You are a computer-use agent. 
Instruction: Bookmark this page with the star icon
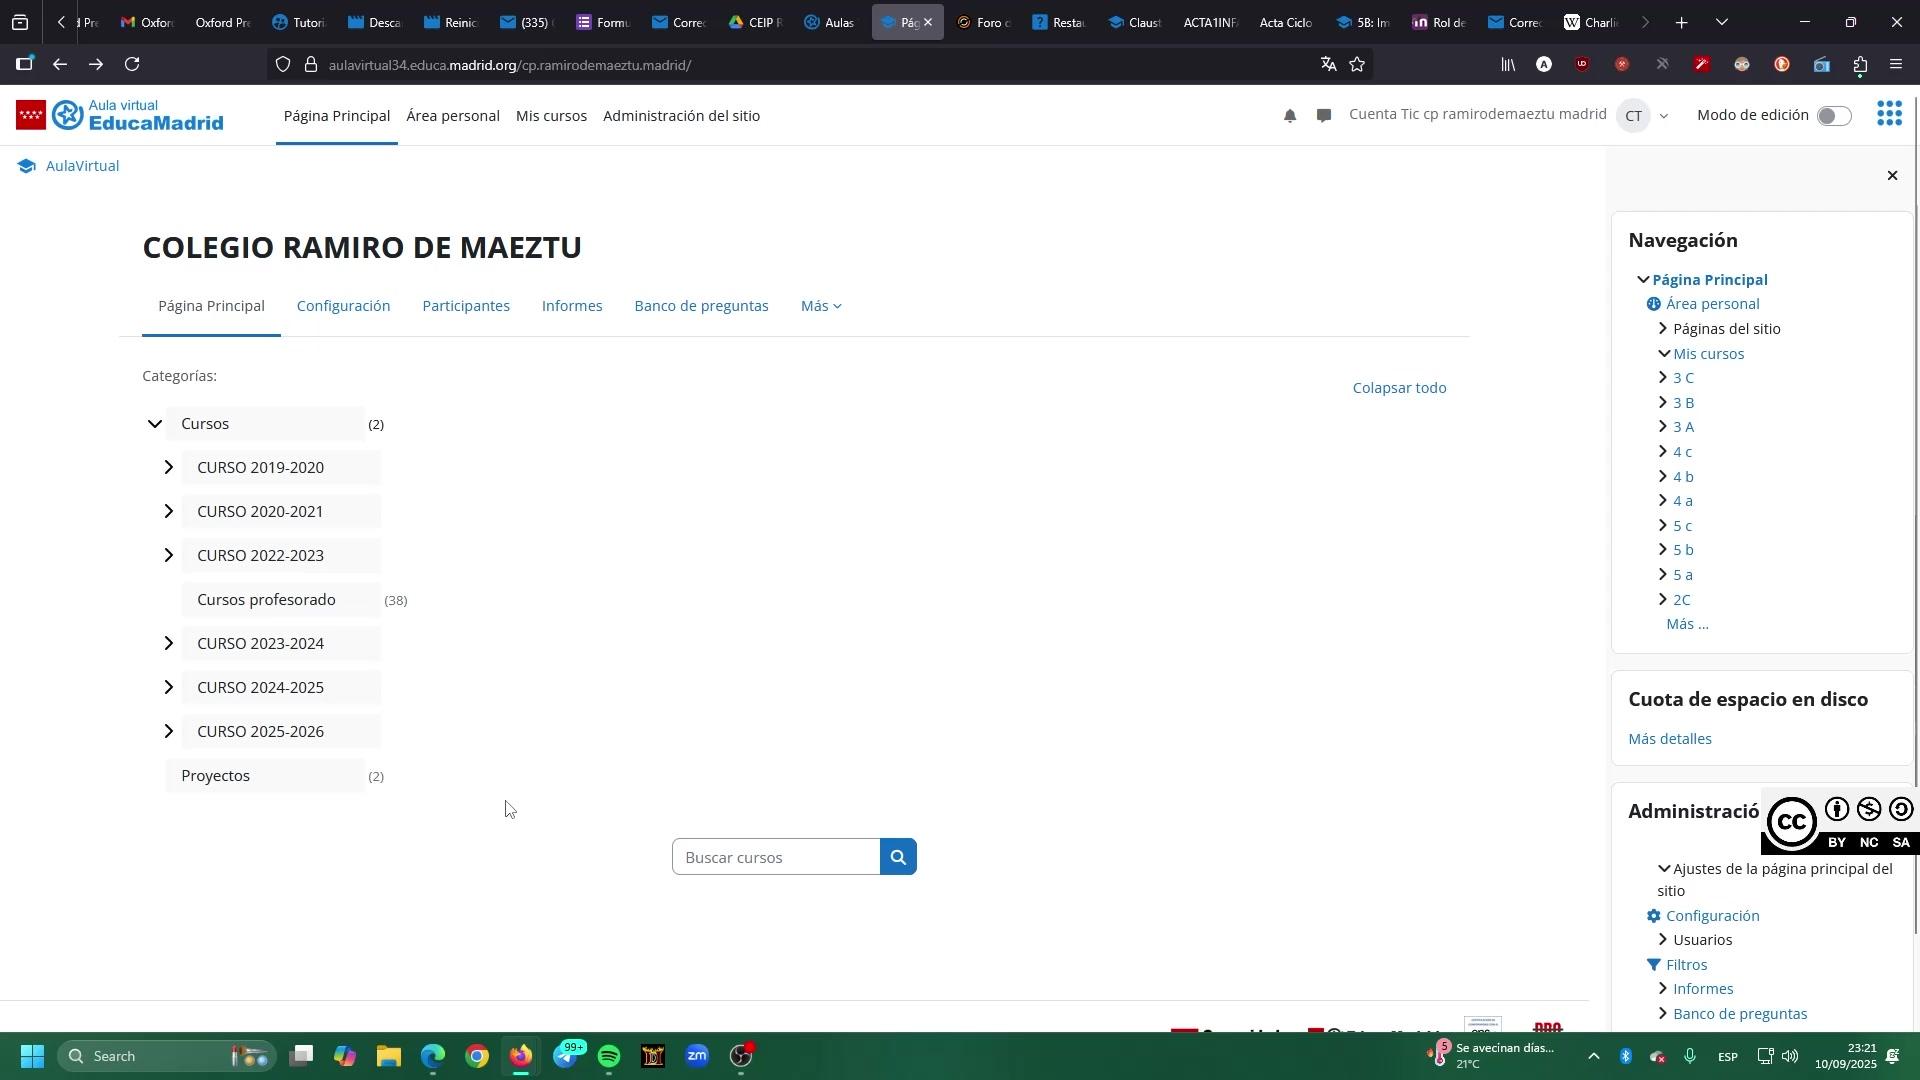pos(1357,65)
